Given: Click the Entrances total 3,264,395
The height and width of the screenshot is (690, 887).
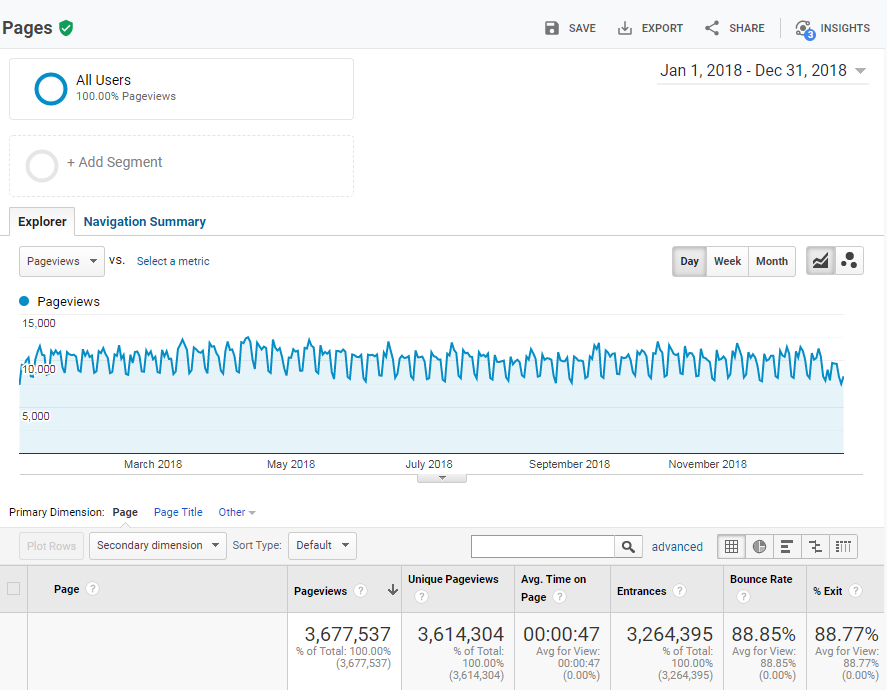Looking at the screenshot, I should pos(670,634).
